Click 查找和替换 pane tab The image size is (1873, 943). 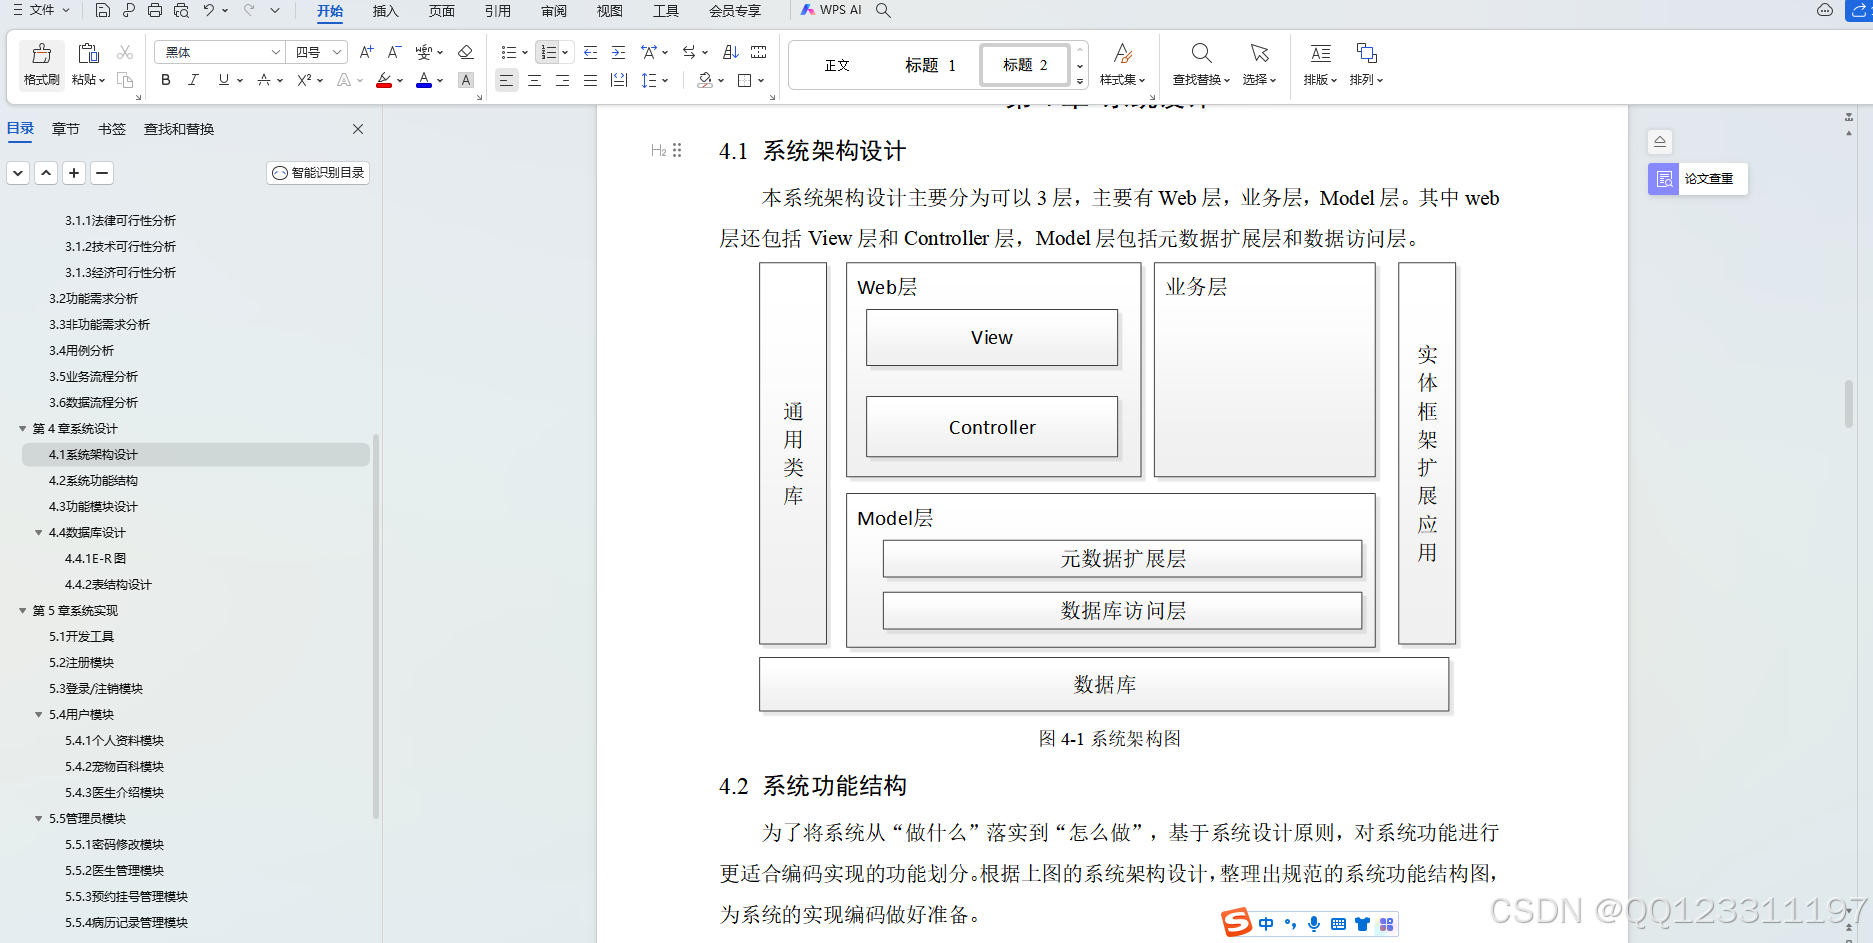point(179,129)
